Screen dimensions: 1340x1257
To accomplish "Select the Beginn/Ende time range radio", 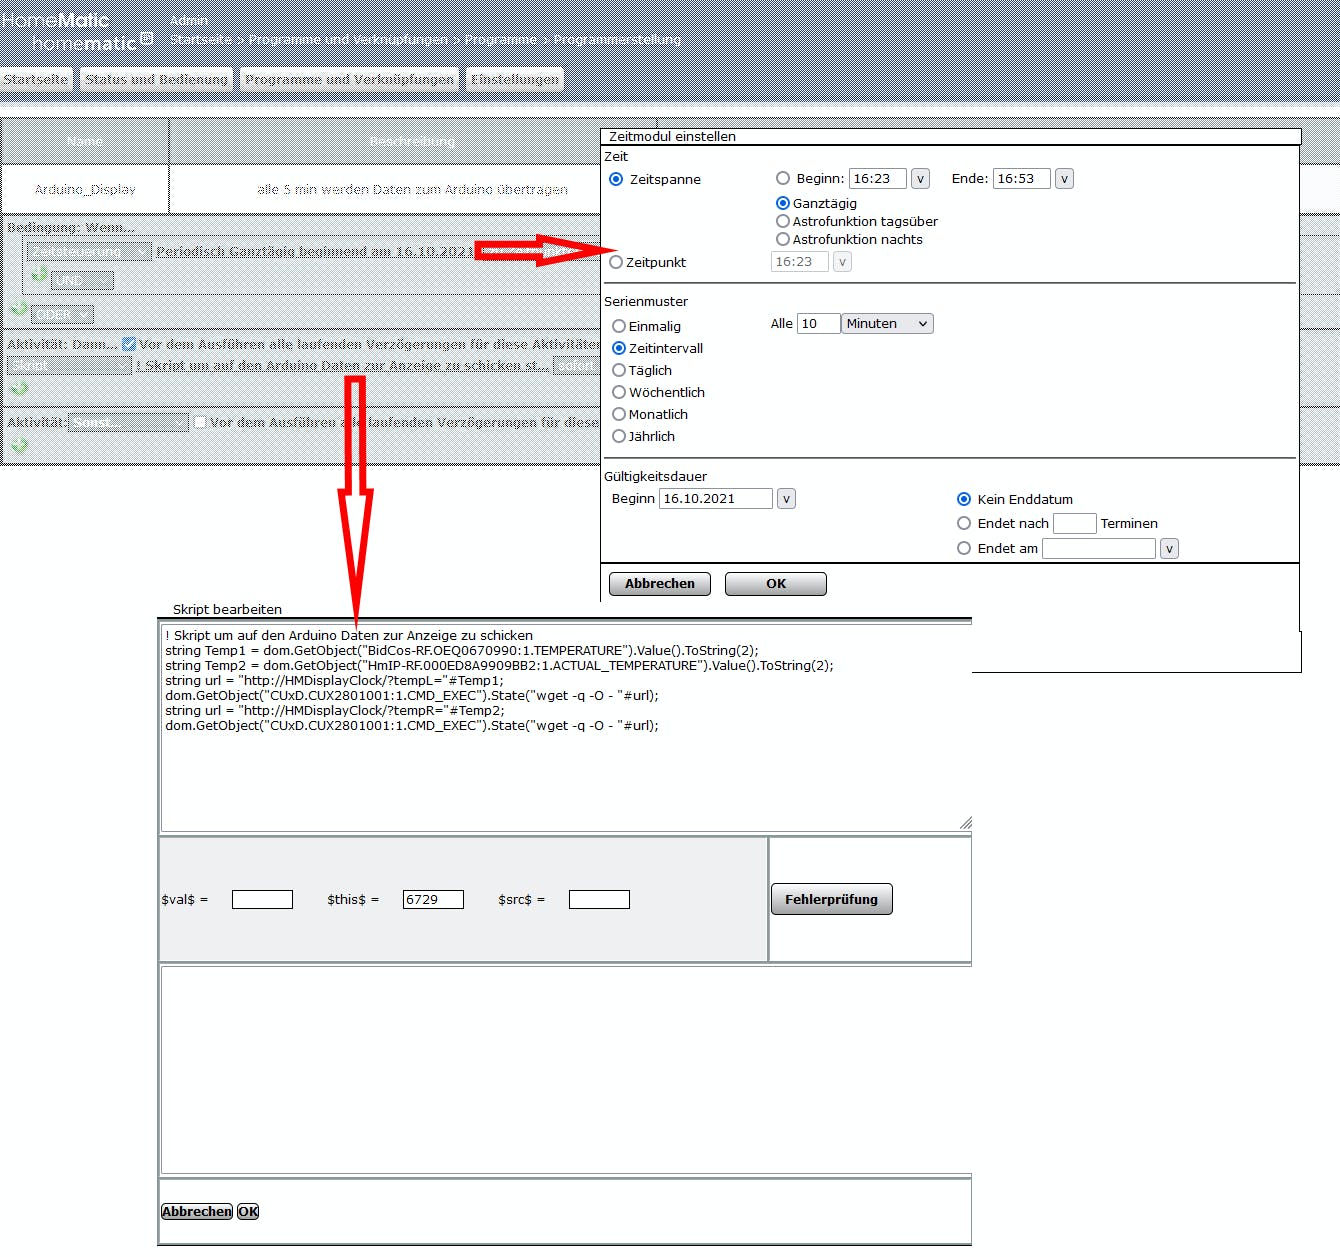I will click(783, 178).
